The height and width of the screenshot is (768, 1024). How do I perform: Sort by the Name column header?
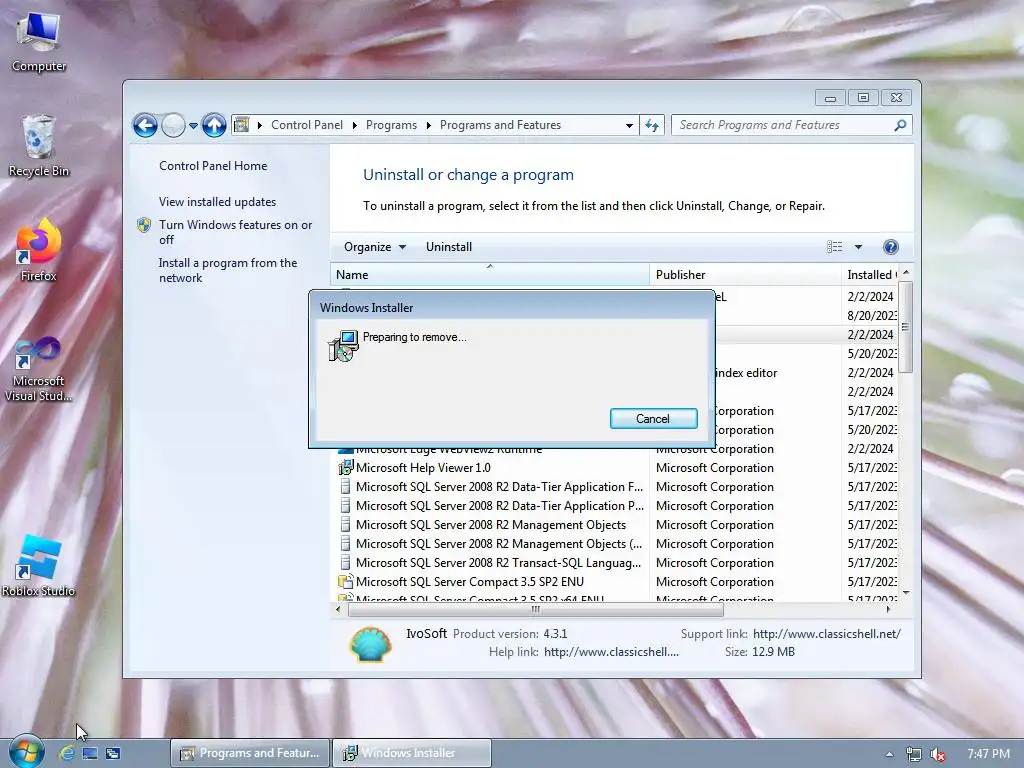point(490,275)
